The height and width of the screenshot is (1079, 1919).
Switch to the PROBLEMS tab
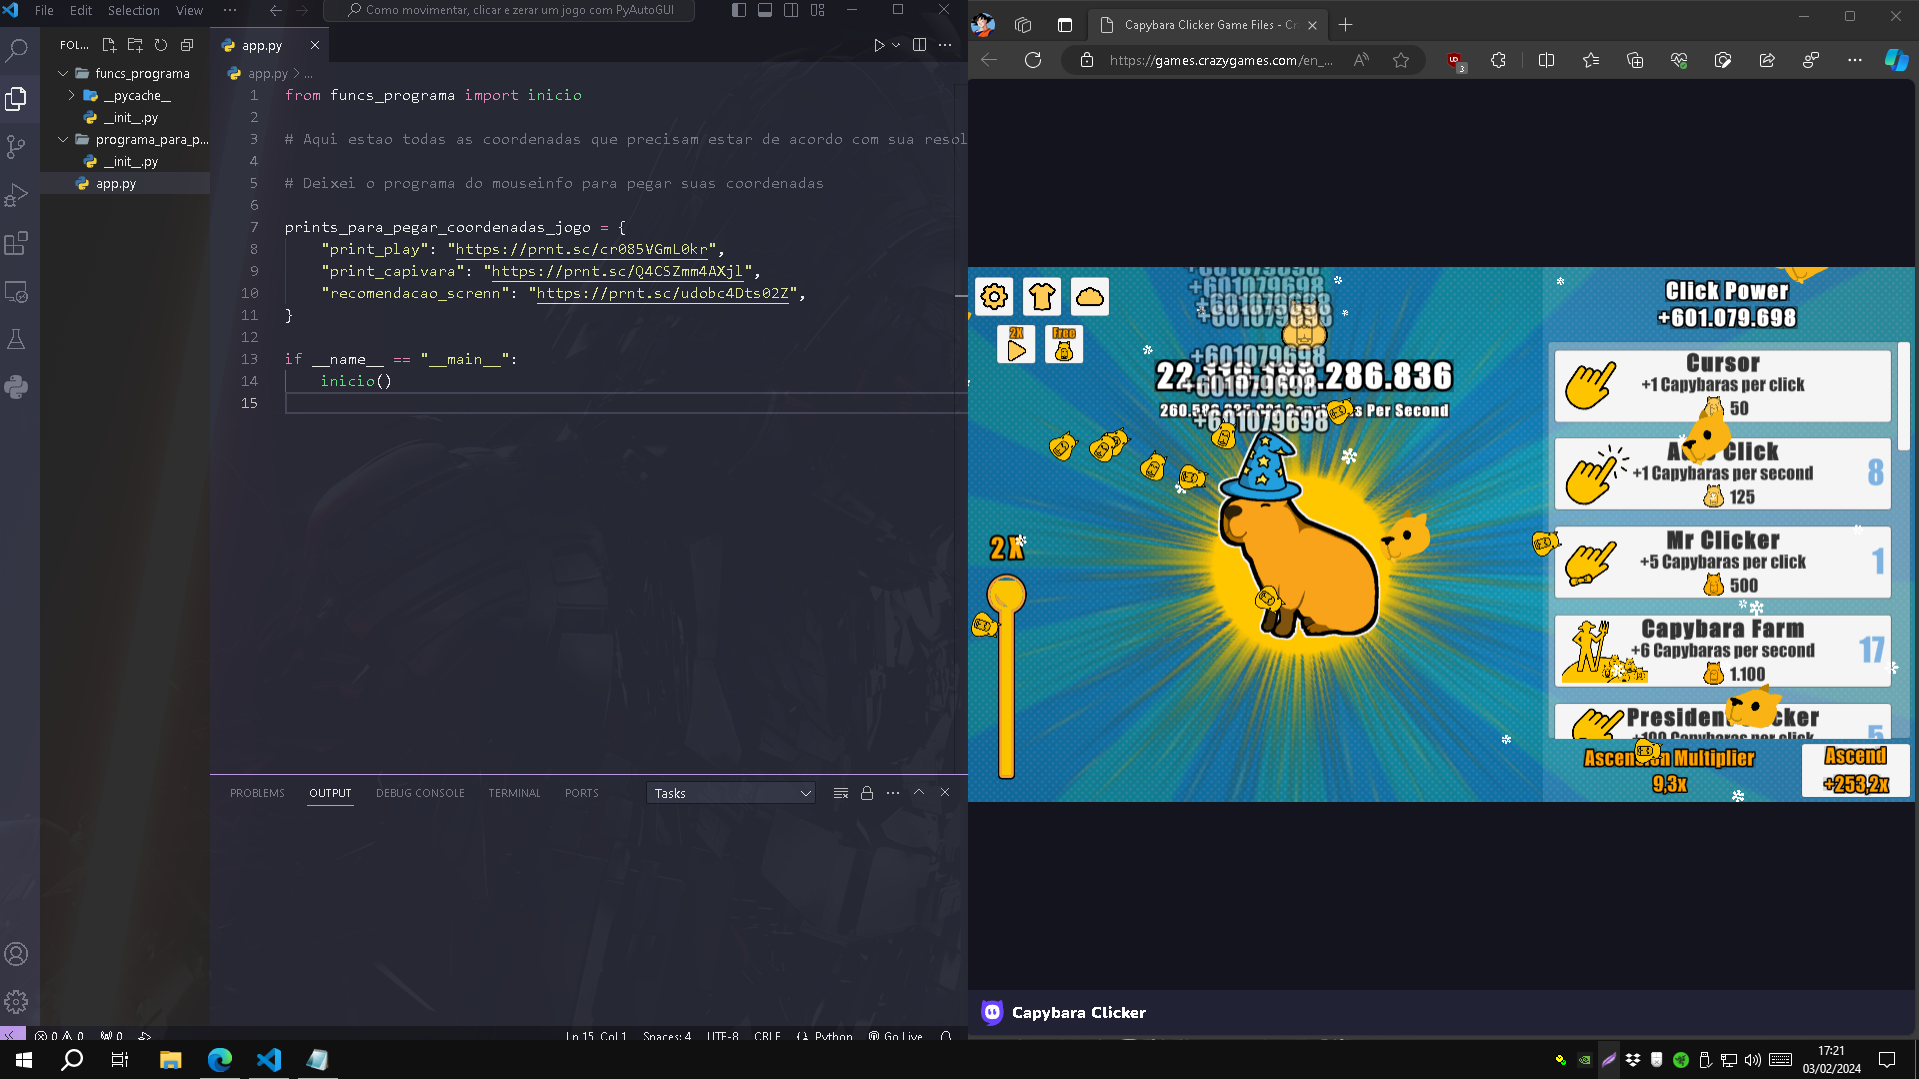tap(257, 793)
